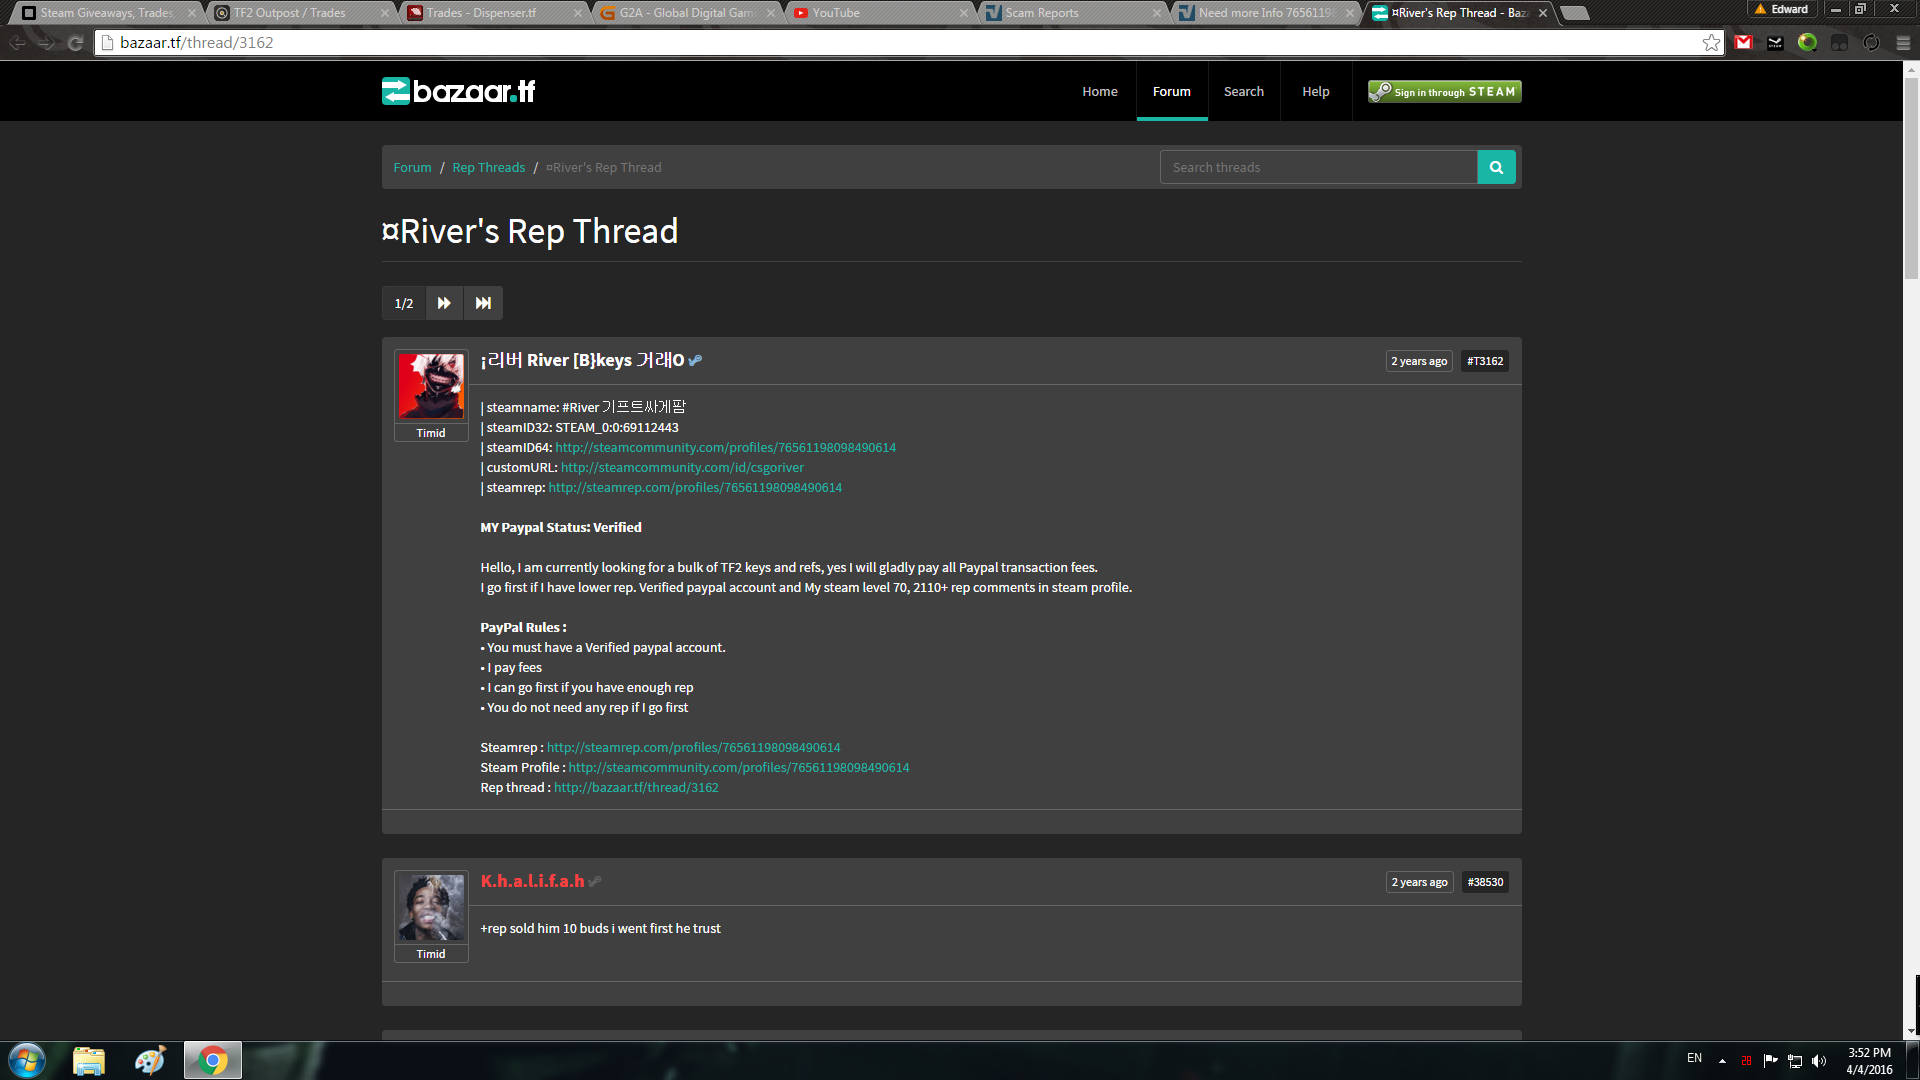1920x1080 pixels.
Task: Click the page scrollbar thumb
Action: coord(1911,180)
